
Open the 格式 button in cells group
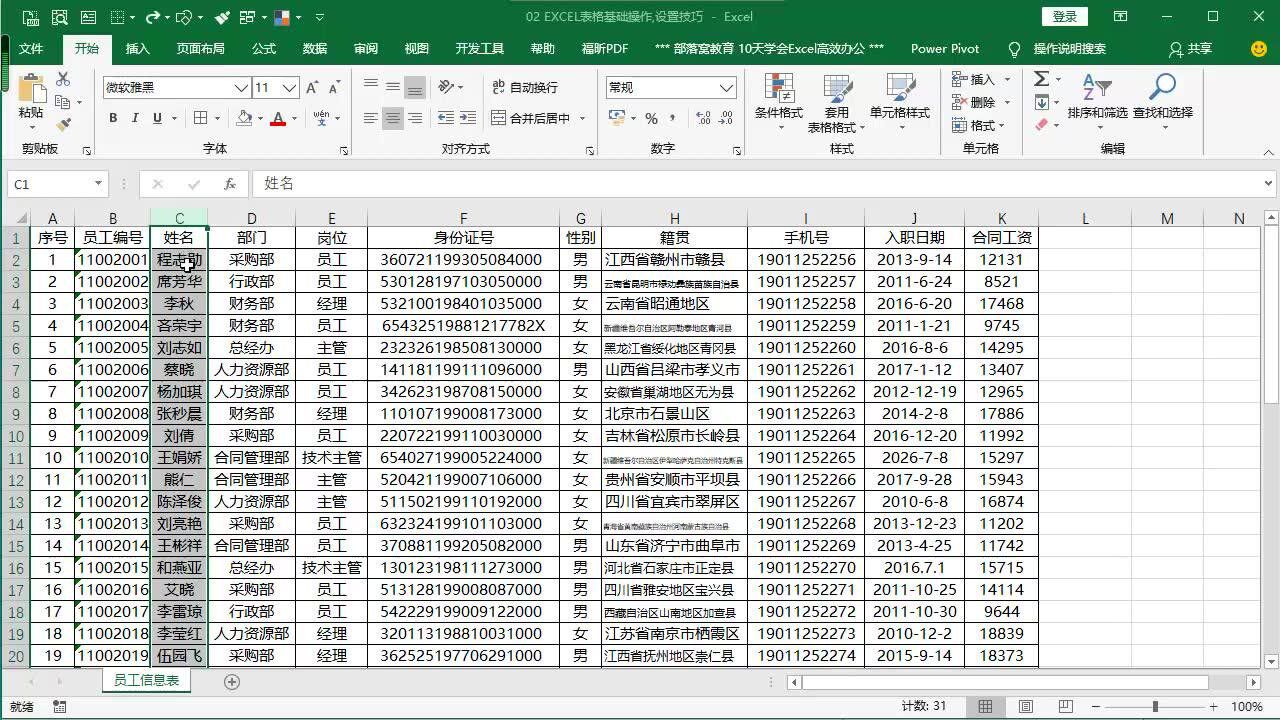point(975,125)
